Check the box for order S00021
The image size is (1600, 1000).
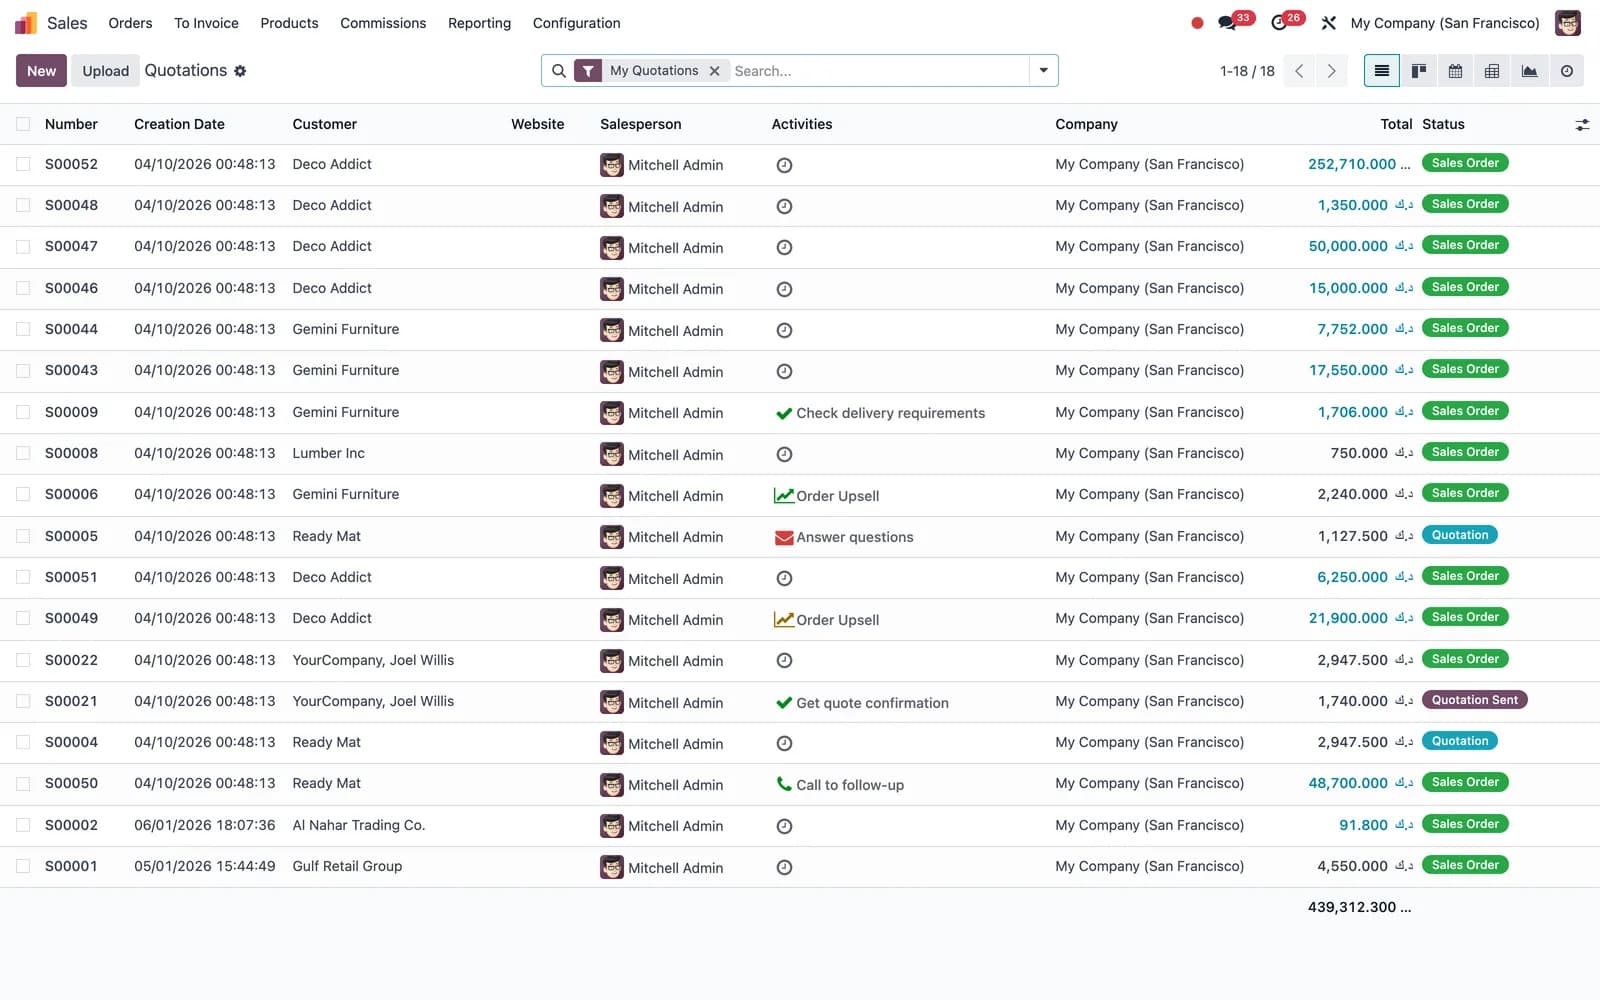coord(23,701)
